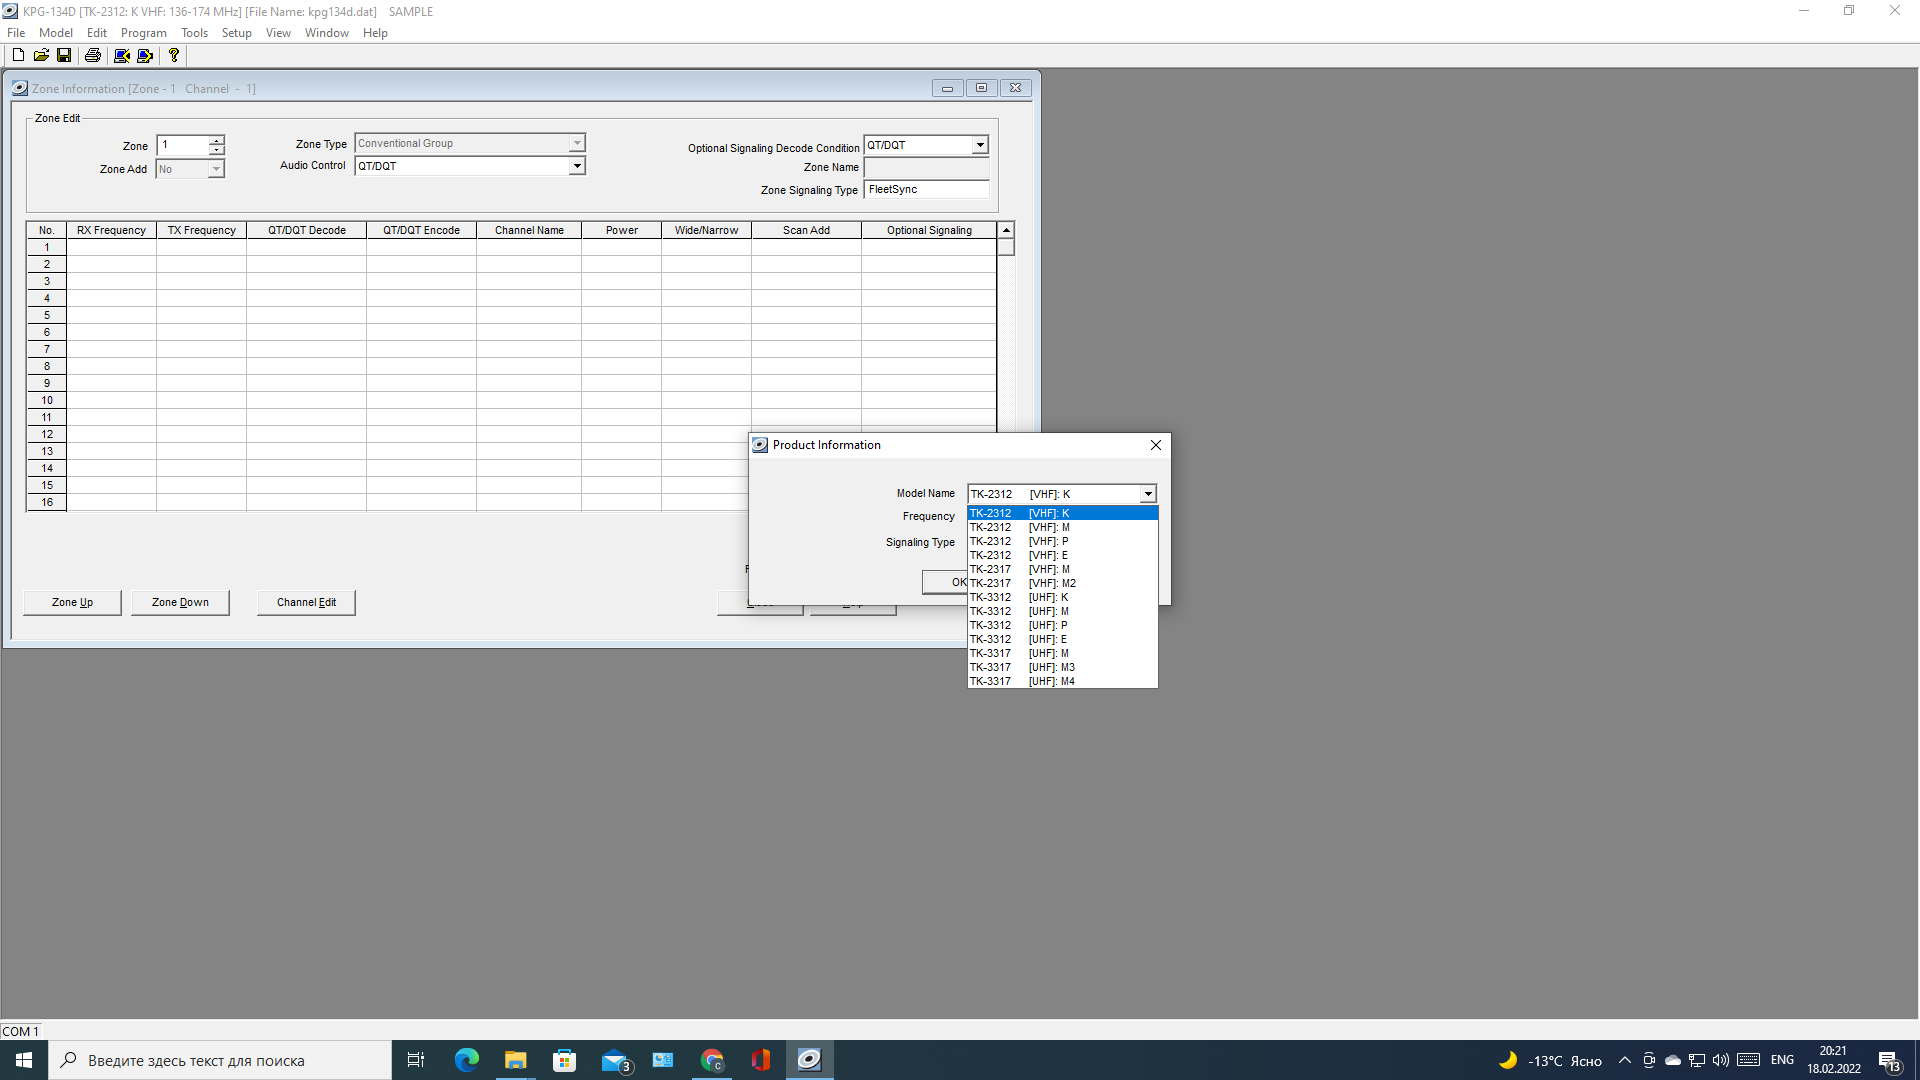Write data to radio toolbar icon
Image resolution: width=1920 pixels, height=1080 pixels.
(145, 55)
